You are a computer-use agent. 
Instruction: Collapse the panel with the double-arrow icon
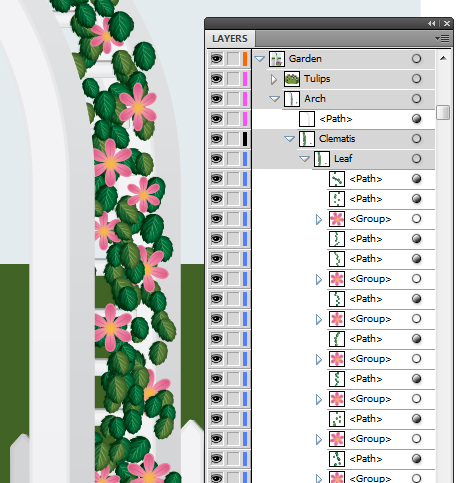point(432,23)
